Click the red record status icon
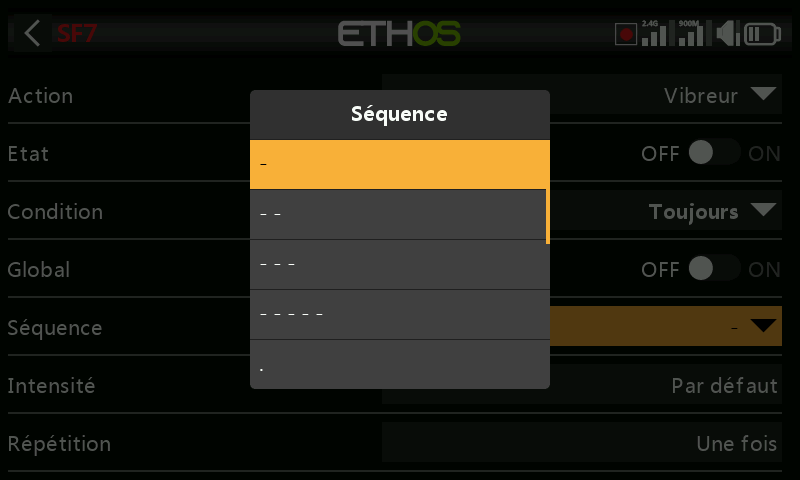Viewport: 800px width, 480px height. click(x=626, y=34)
